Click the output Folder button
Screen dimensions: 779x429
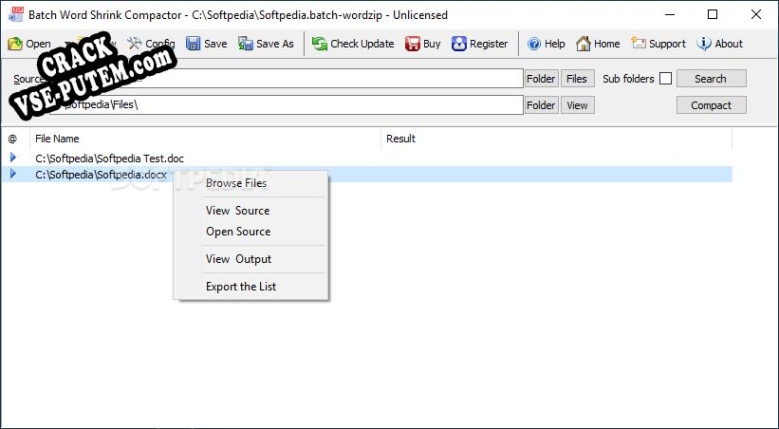pyautogui.click(x=542, y=105)
